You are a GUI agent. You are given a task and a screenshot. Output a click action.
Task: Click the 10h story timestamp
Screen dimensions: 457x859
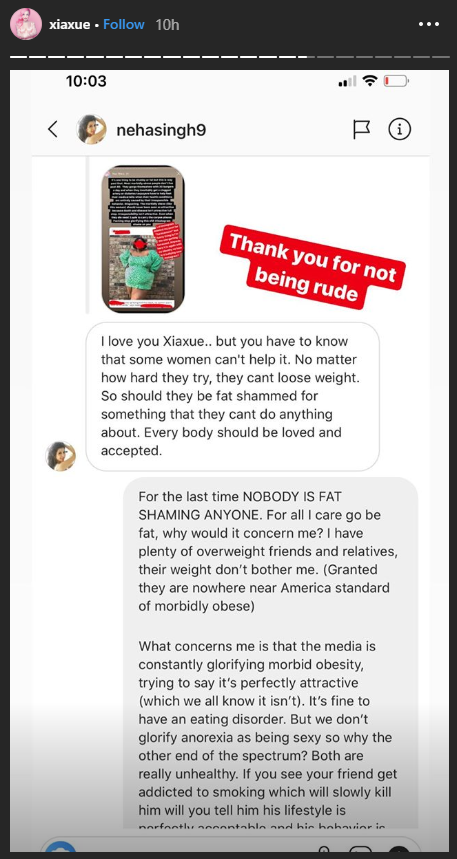[x=167, y=25]
